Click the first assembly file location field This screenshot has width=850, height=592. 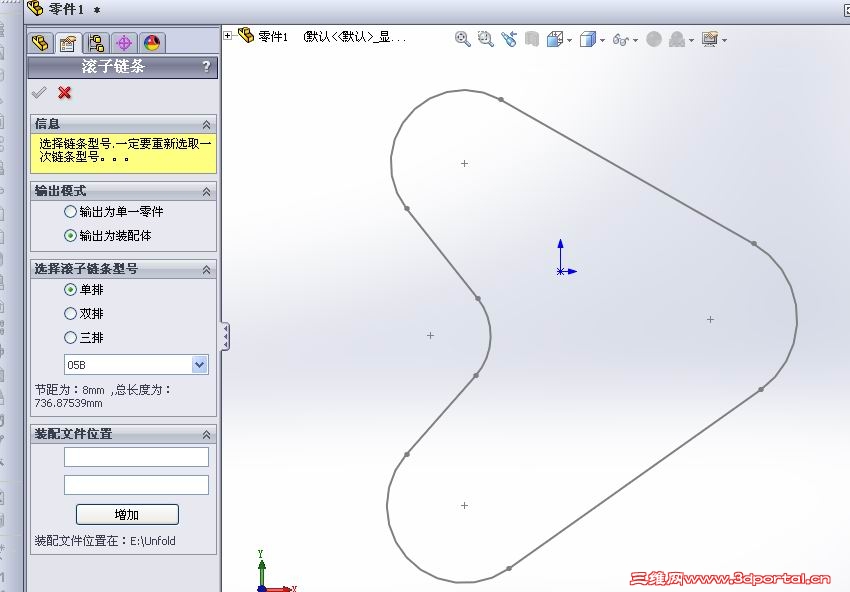pos(136,457)
